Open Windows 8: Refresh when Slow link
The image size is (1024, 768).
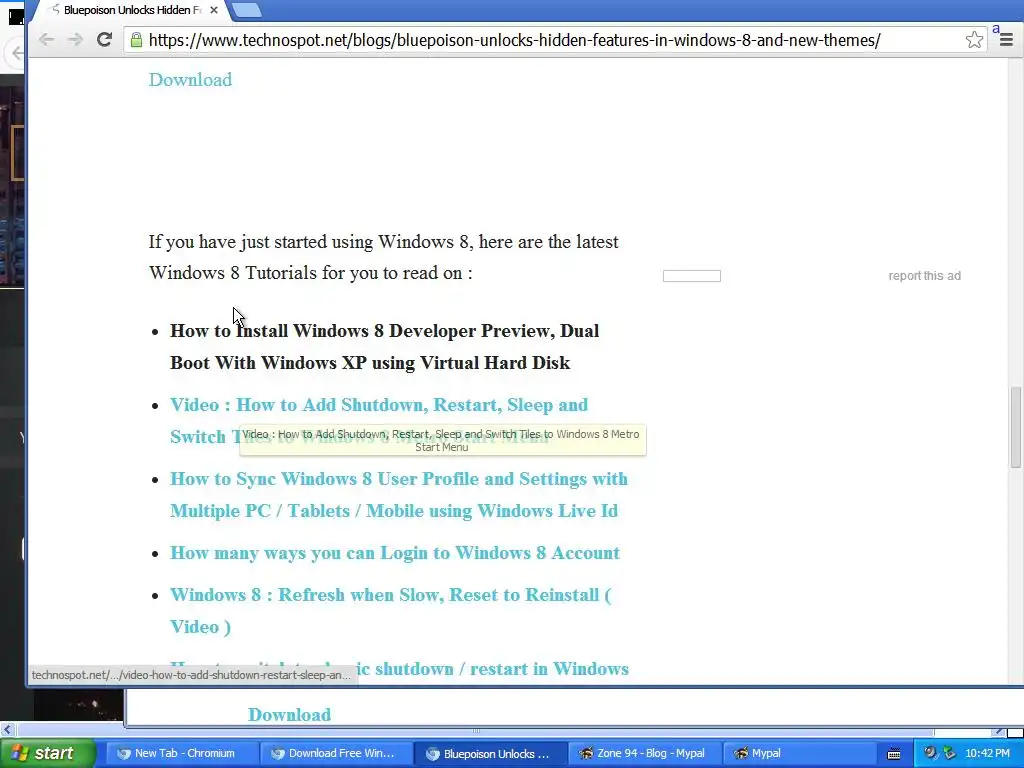(391, 610)
